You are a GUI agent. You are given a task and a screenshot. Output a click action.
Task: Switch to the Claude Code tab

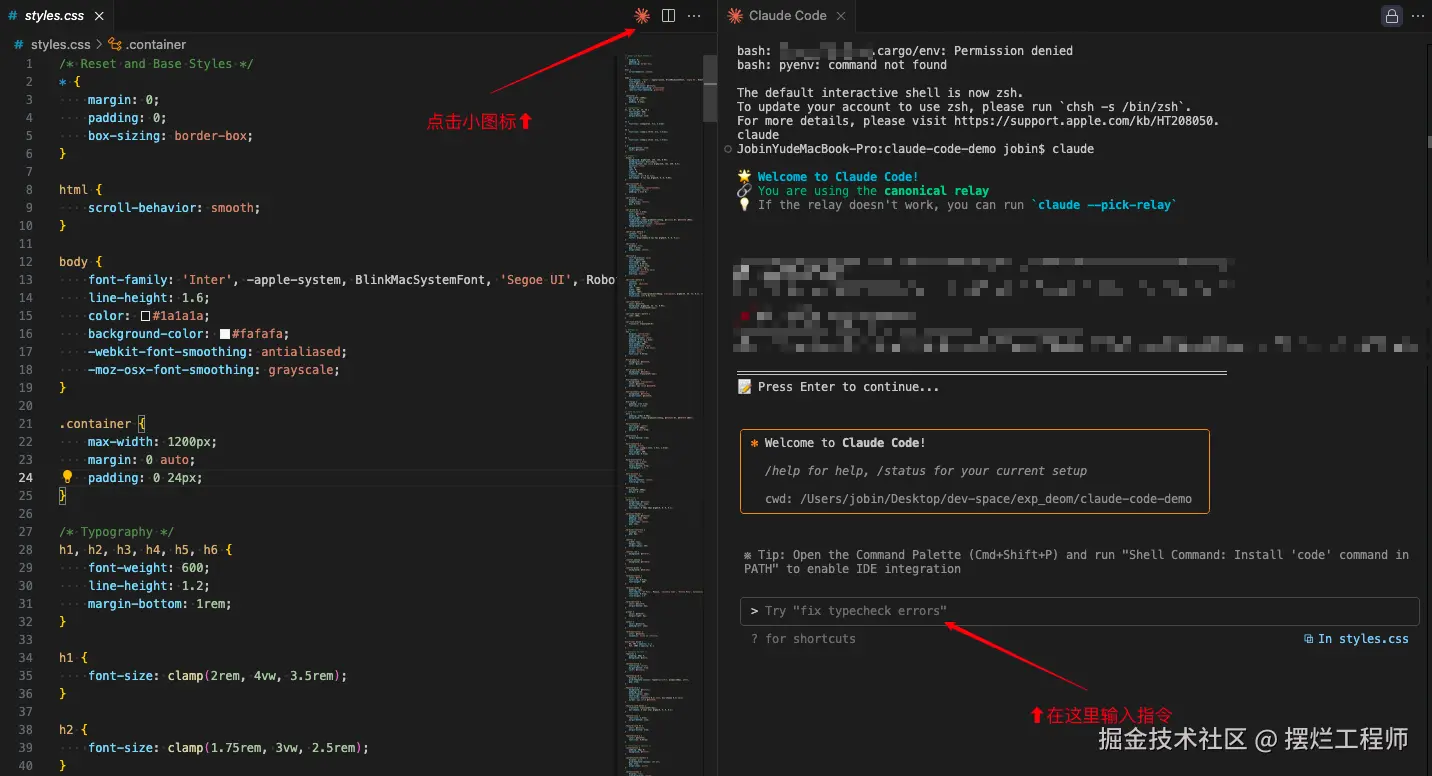(788, 16)
